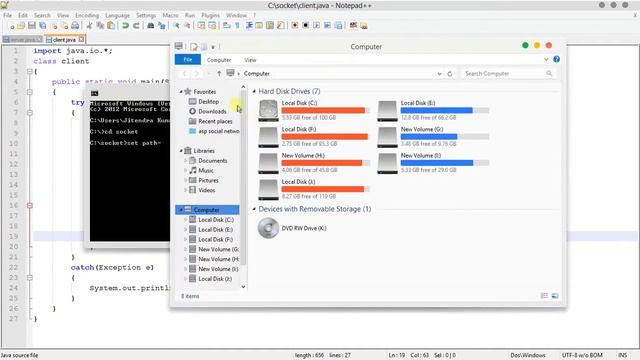Close the client.java tab with its X
This screenshot has height=360, width=640.
click(x=81, y=39)
